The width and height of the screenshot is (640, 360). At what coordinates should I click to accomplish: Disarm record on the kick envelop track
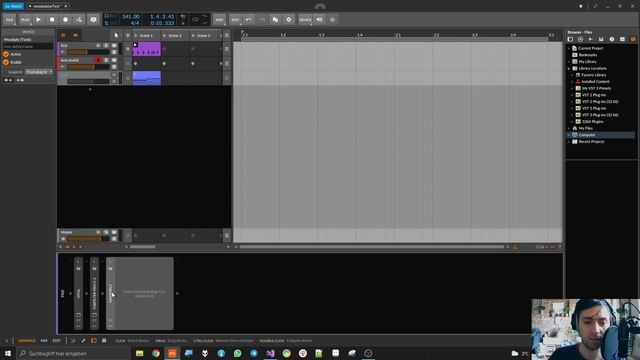click(x=98, y=60)
